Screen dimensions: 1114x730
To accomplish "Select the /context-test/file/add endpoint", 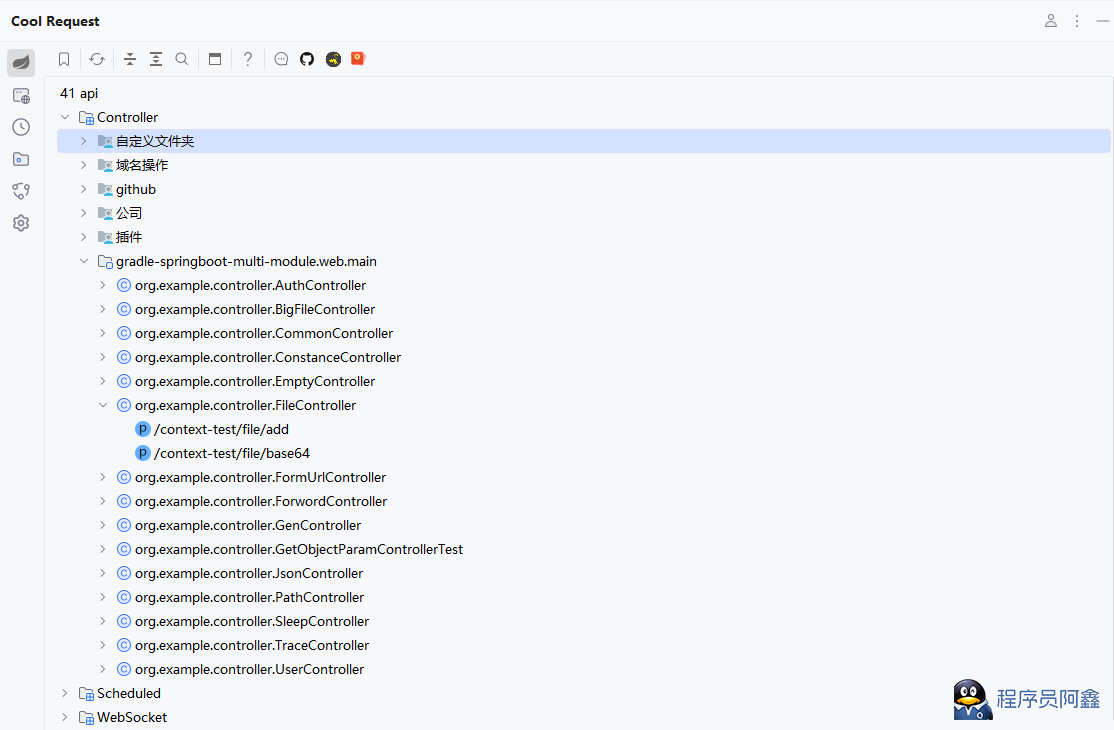I will coord(221,429).
